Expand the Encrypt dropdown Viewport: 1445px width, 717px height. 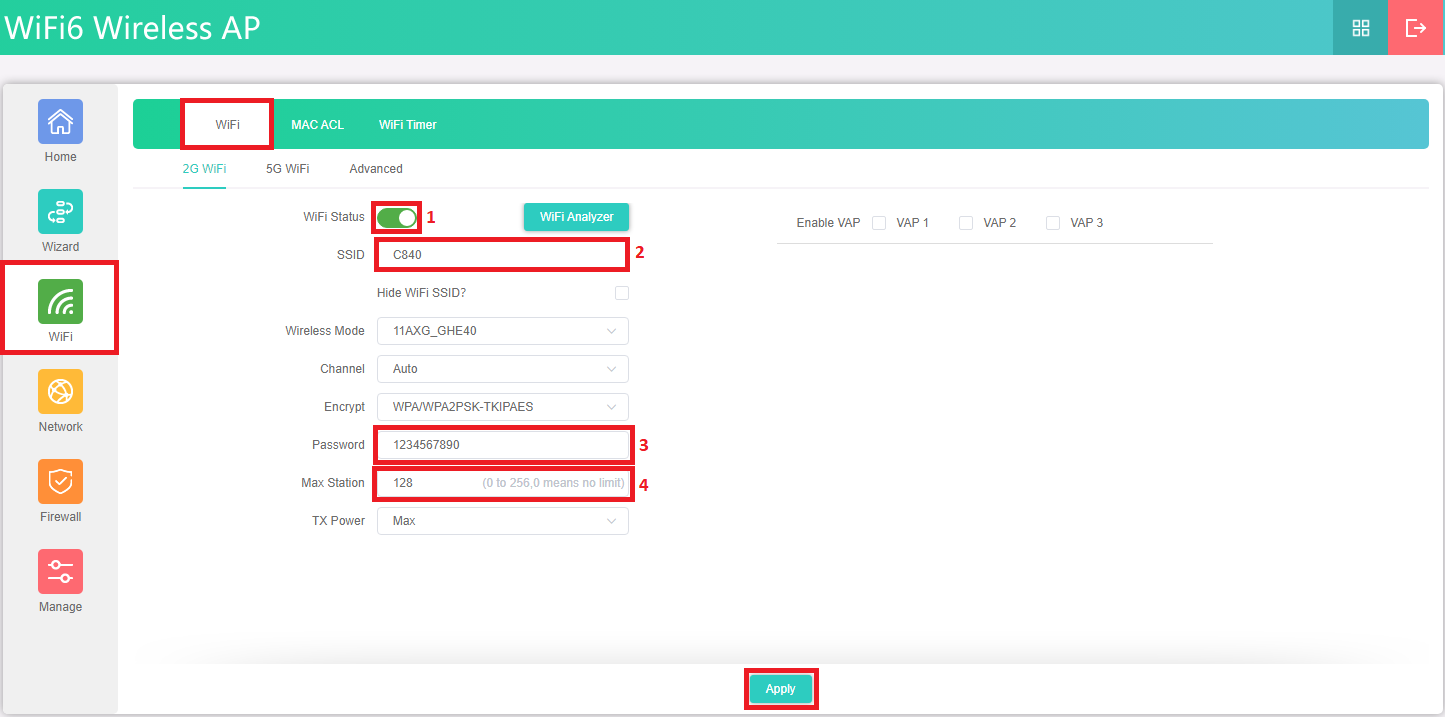(502, 407)
